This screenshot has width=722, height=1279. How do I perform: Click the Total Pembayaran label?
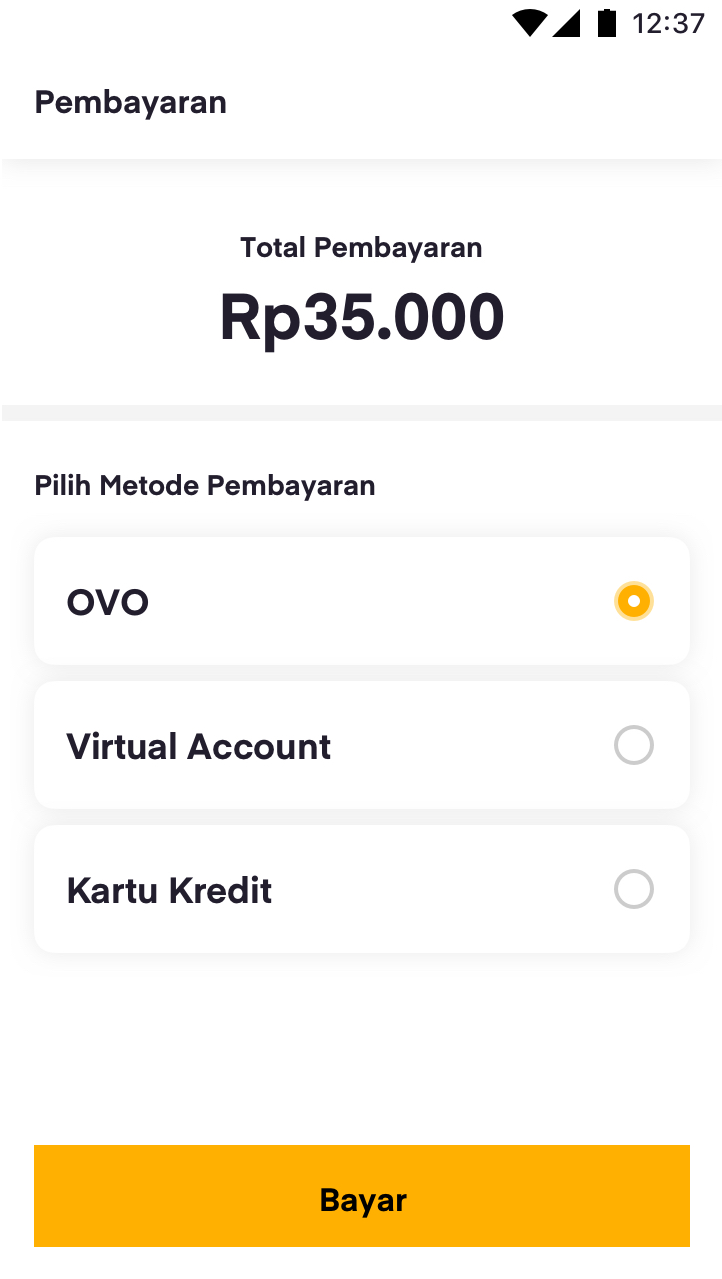pyautogui.click(x=361, y=247)
